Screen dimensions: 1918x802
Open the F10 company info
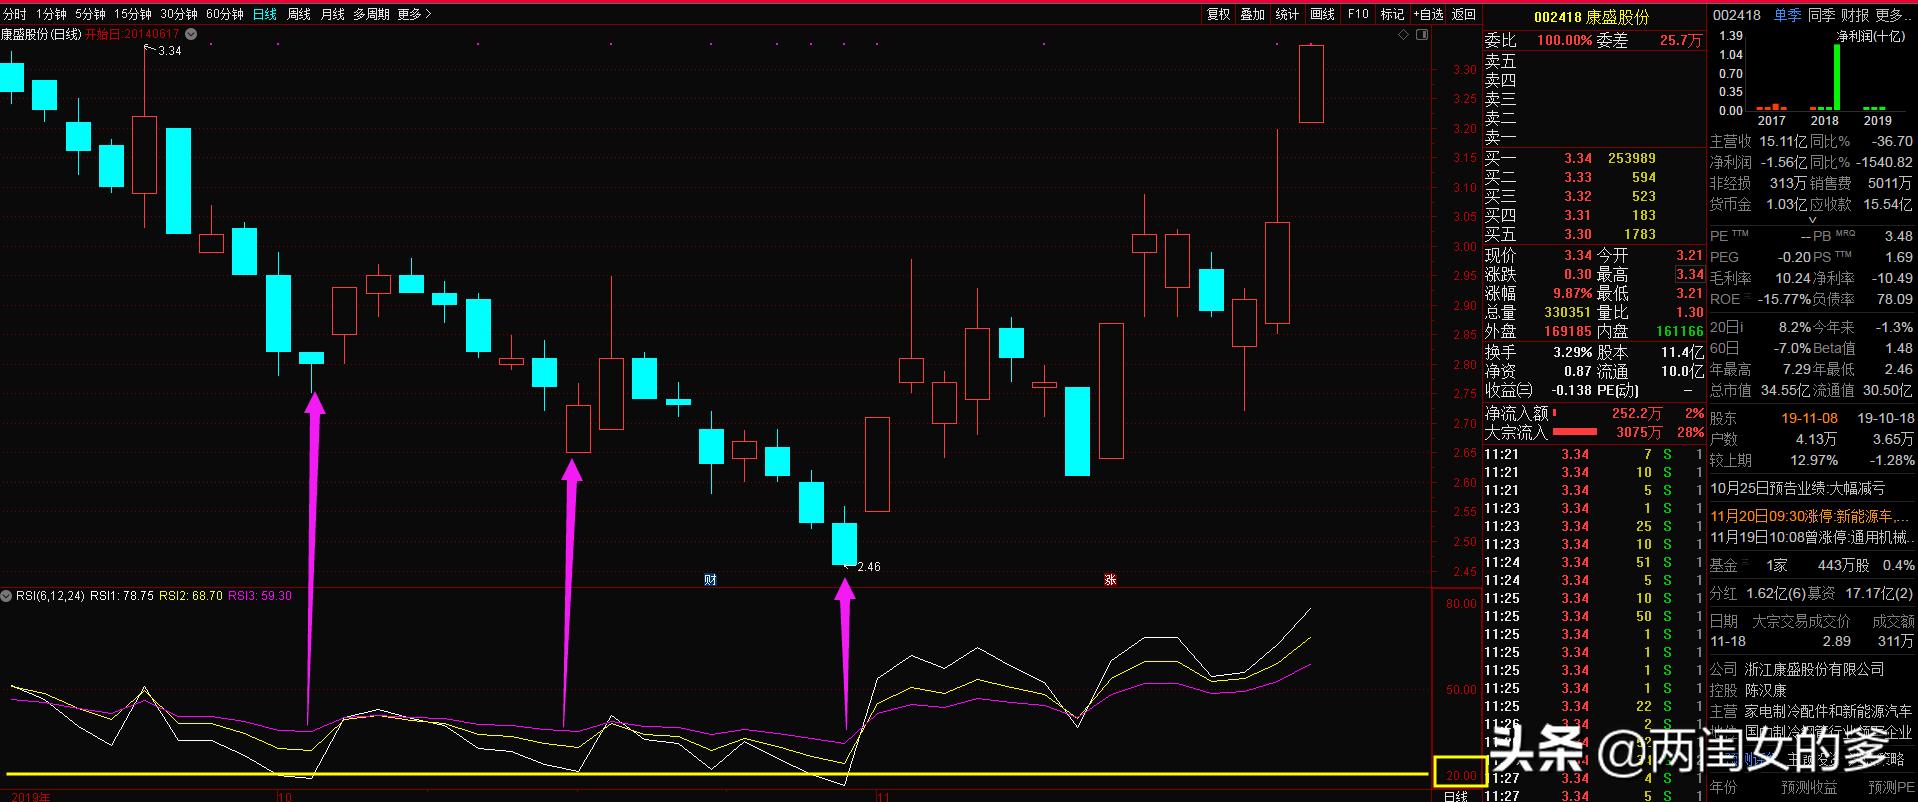pyautogui.click(x=1358, y=14)
